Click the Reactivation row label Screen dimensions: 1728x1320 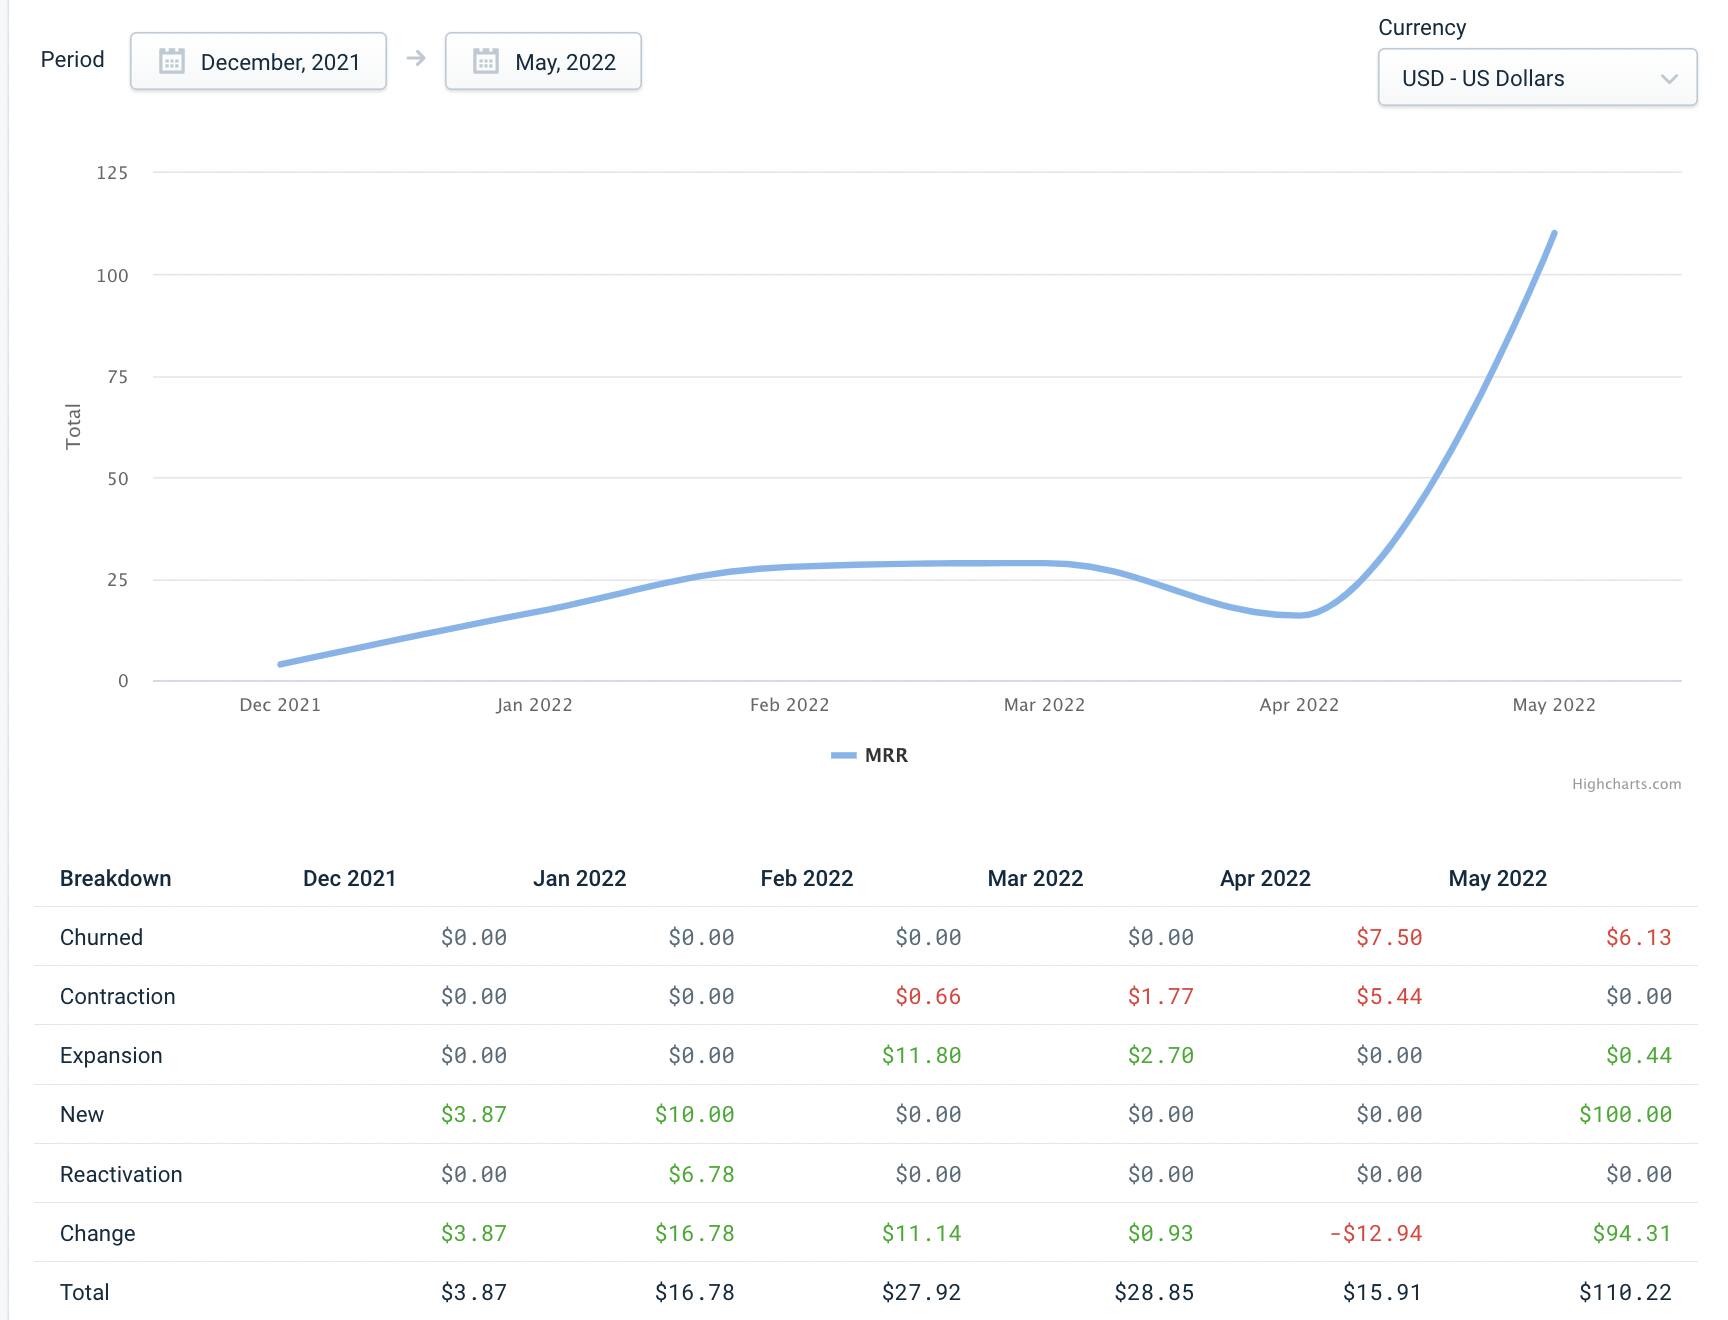click(121, 1175)
